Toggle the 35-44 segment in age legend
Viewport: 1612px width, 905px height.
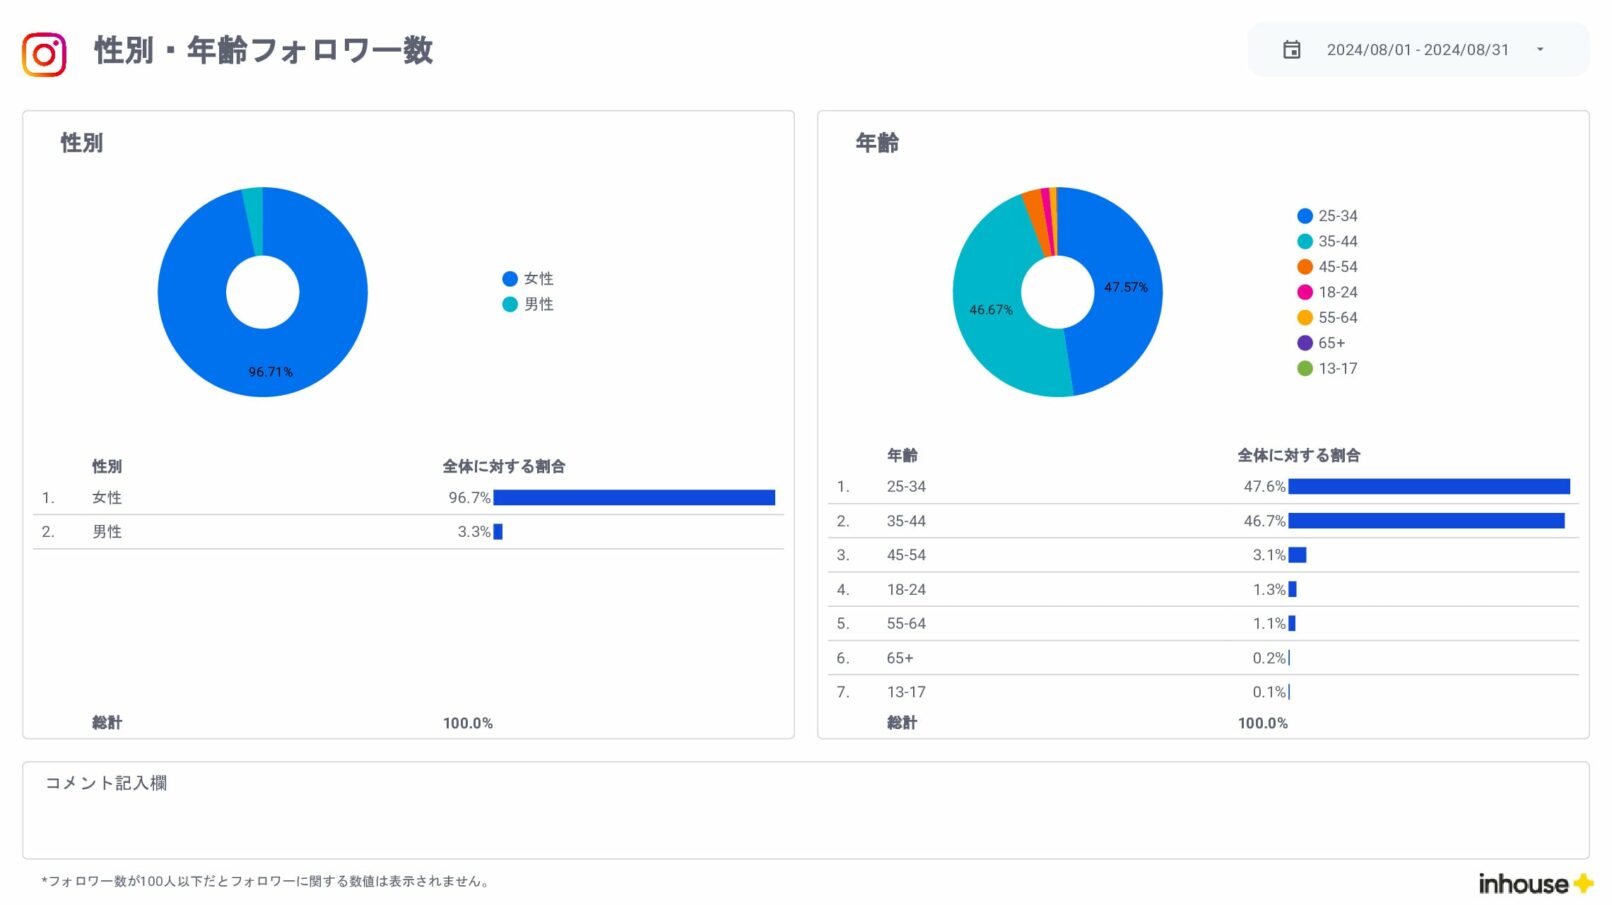tap(1302, 241)
